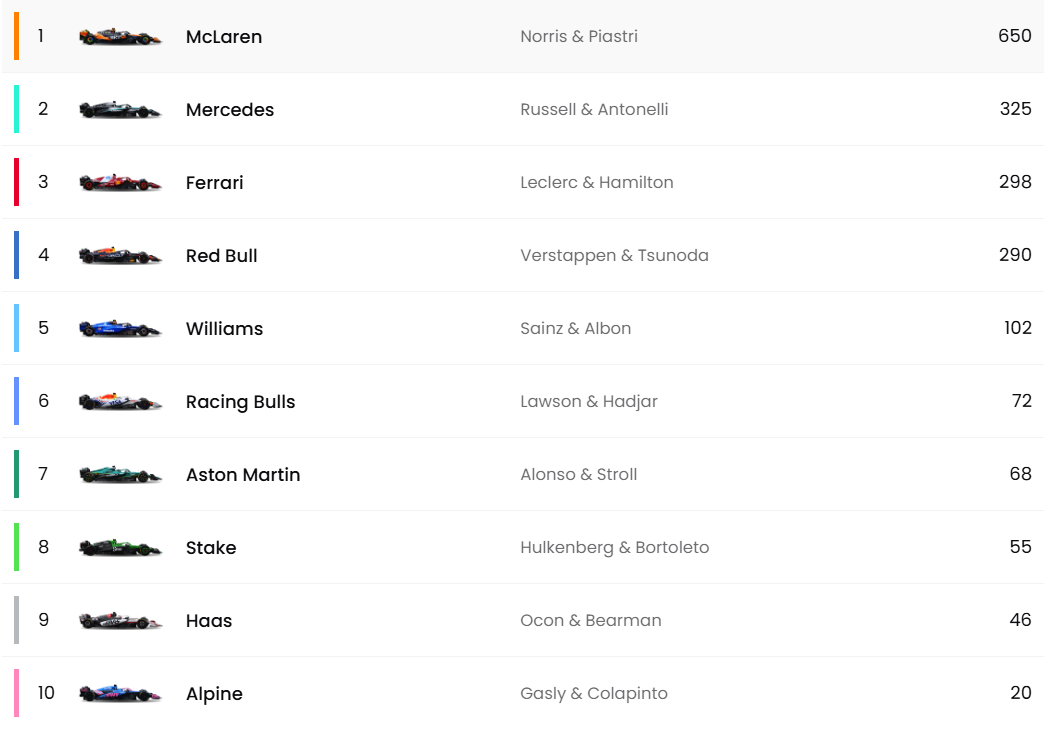The width and height of the screenshot is (1056, 732).
Task: Select the Norris & Piastri drivers text
Action: [579, 37]
